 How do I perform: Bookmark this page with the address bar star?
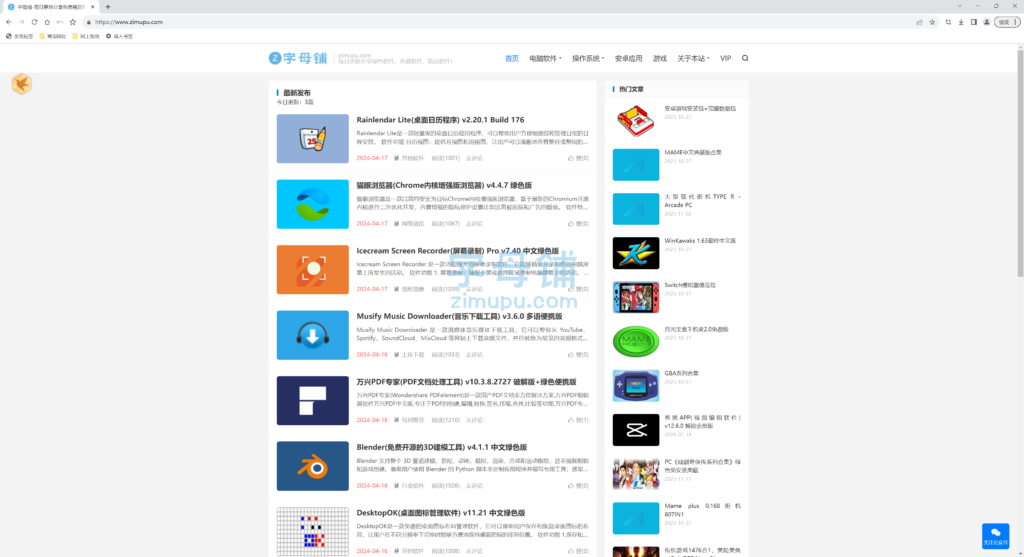pos(932,22)
